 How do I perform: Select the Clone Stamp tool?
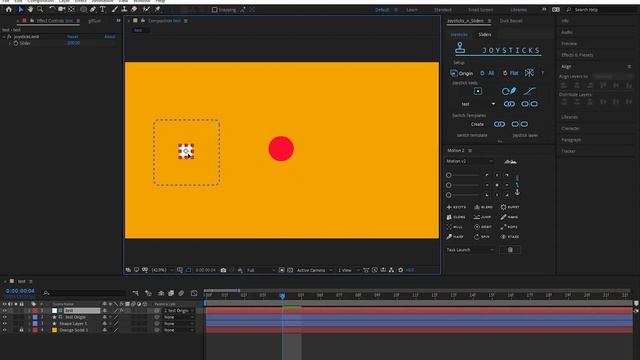pyautogui.click(x=124, y=9)
